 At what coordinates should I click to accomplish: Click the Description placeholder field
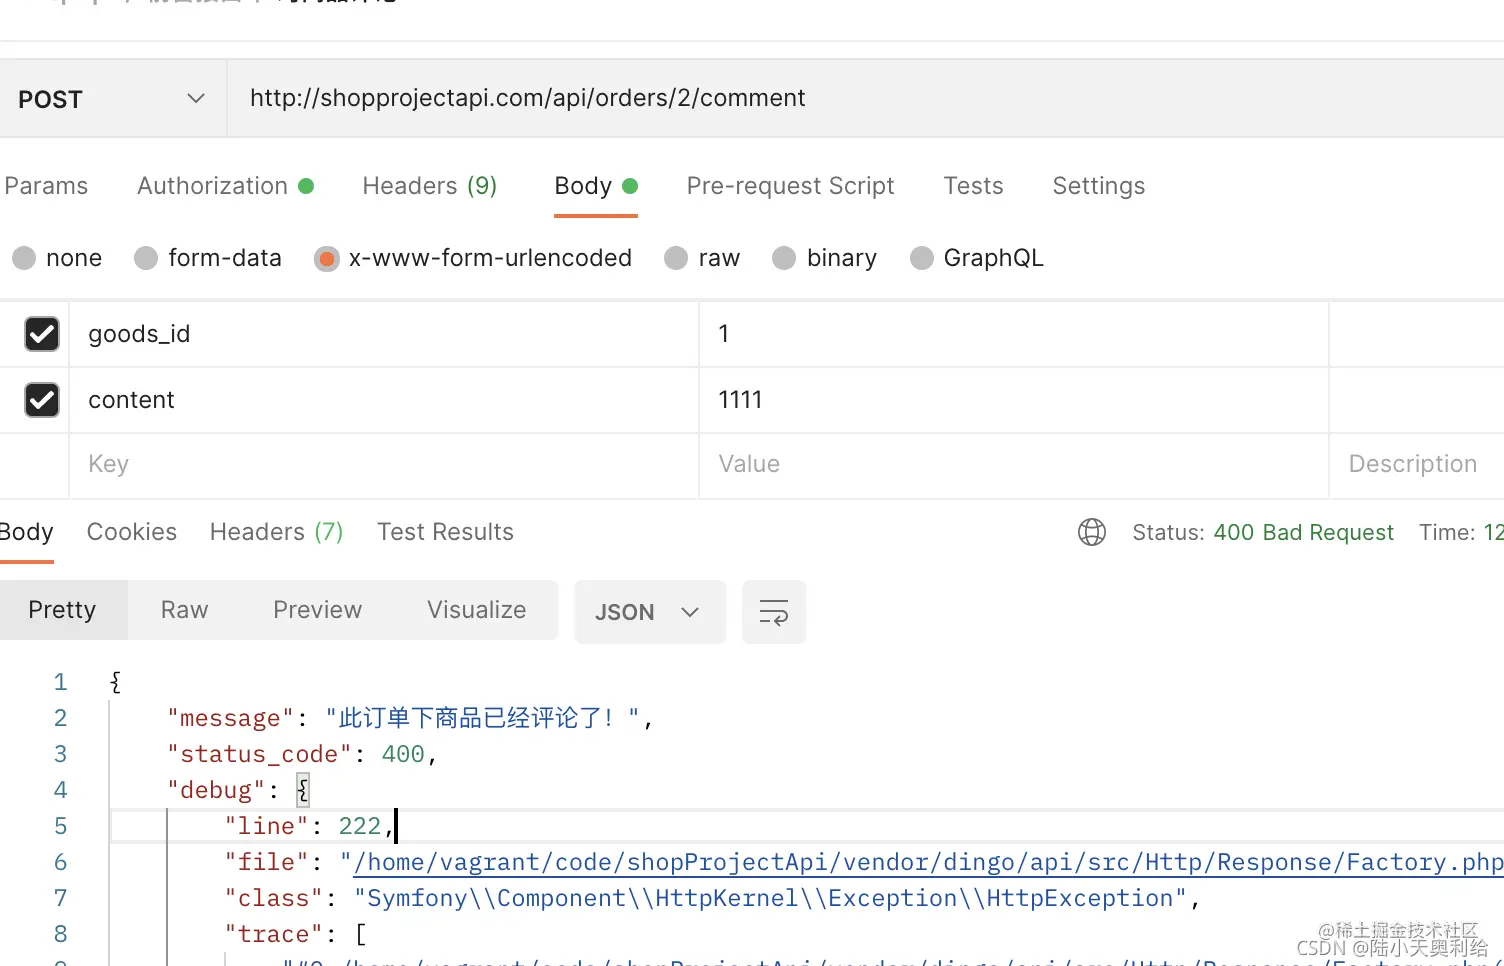tap(1417, 465)
